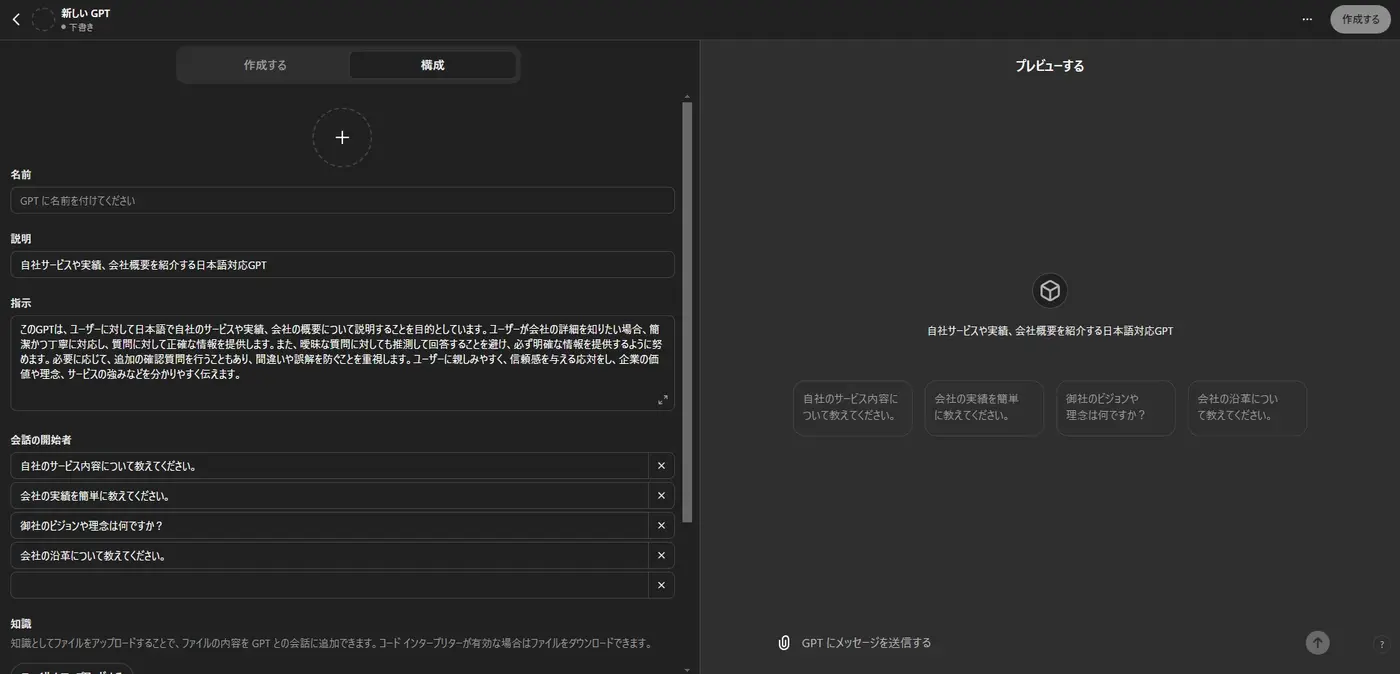Screen dimensions: 1400x674
Task: Add a GPT profile image with plus circle
Action: [x=342, y=137]
